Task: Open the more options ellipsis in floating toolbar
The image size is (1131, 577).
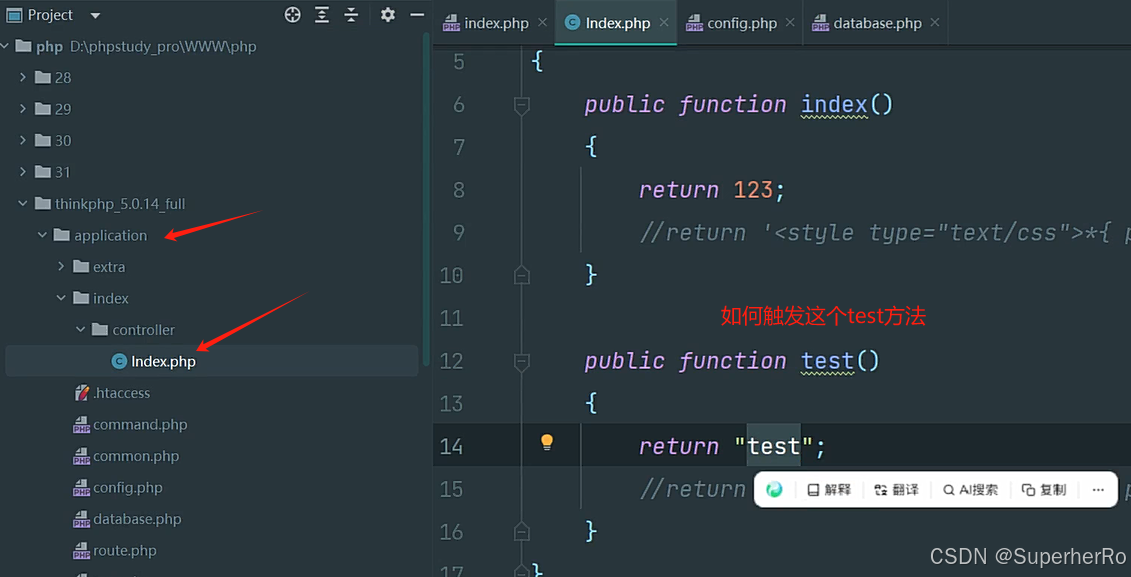Action: click(x=1098, y=490)
